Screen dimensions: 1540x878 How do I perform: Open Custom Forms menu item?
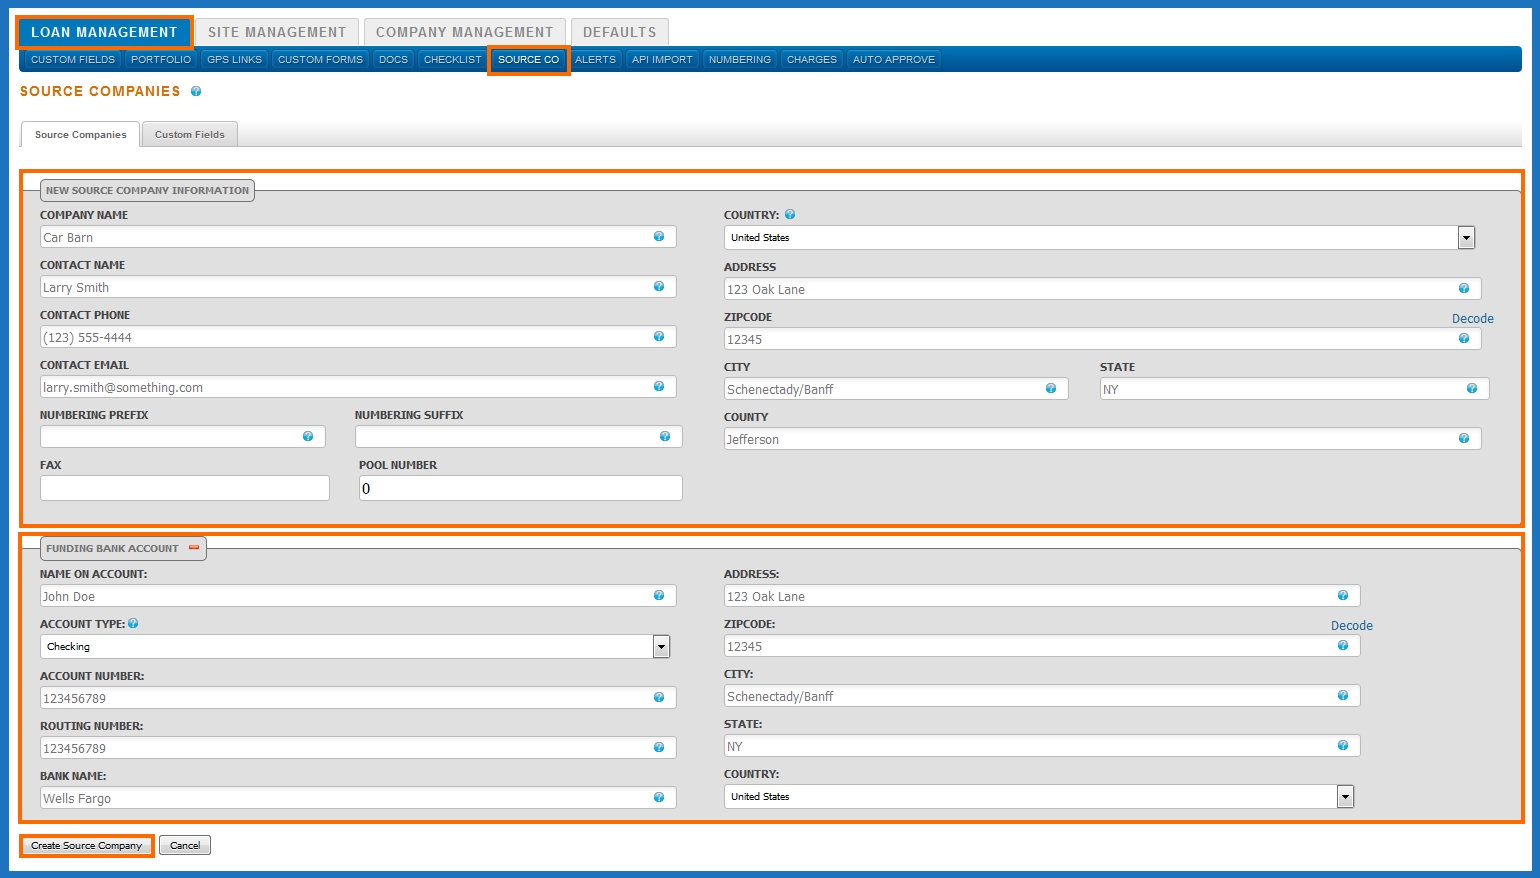pyautogui.click(x=320, y=60)
